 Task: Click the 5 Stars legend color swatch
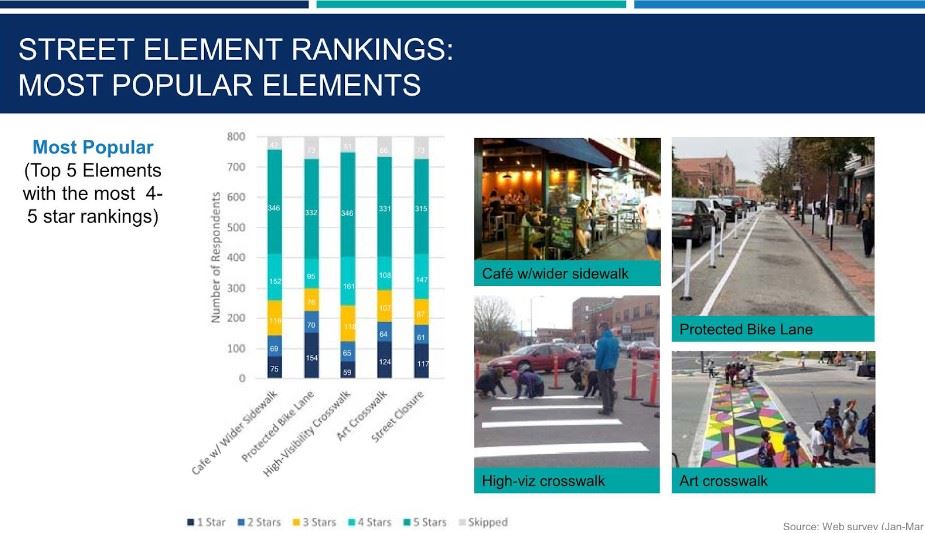pos(406,522)
